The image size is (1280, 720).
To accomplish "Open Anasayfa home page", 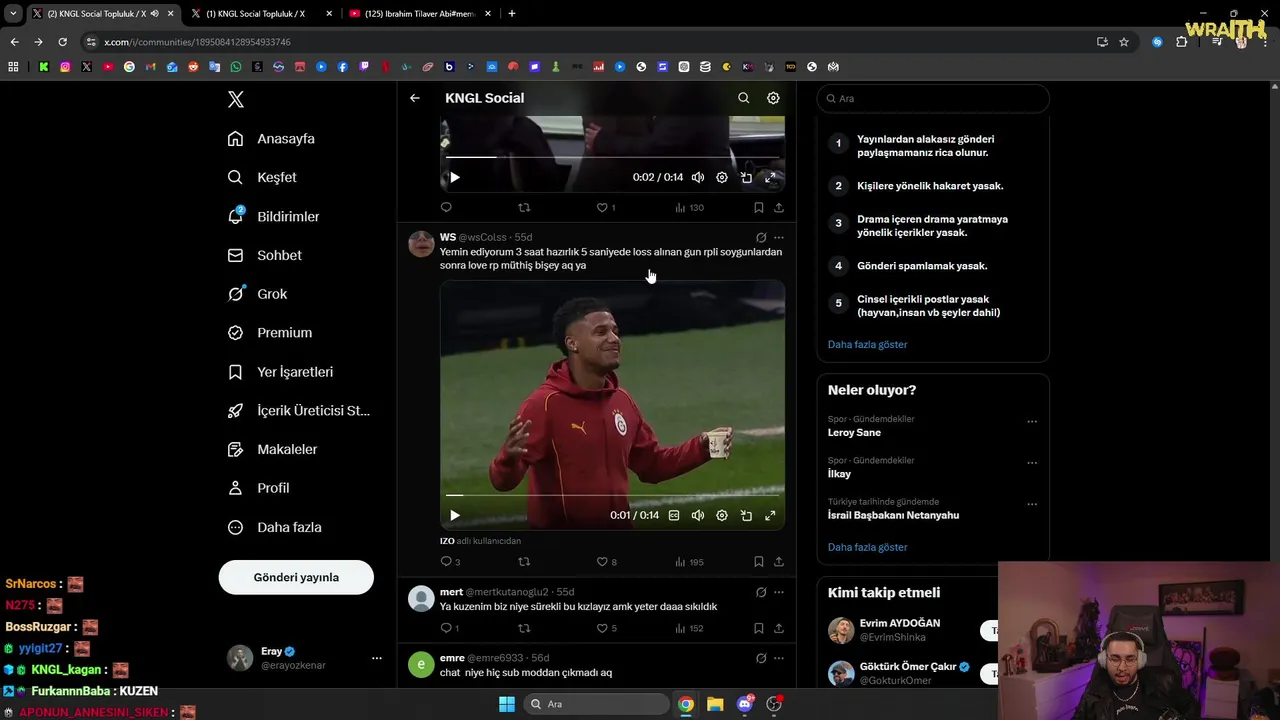I will 271,139.
